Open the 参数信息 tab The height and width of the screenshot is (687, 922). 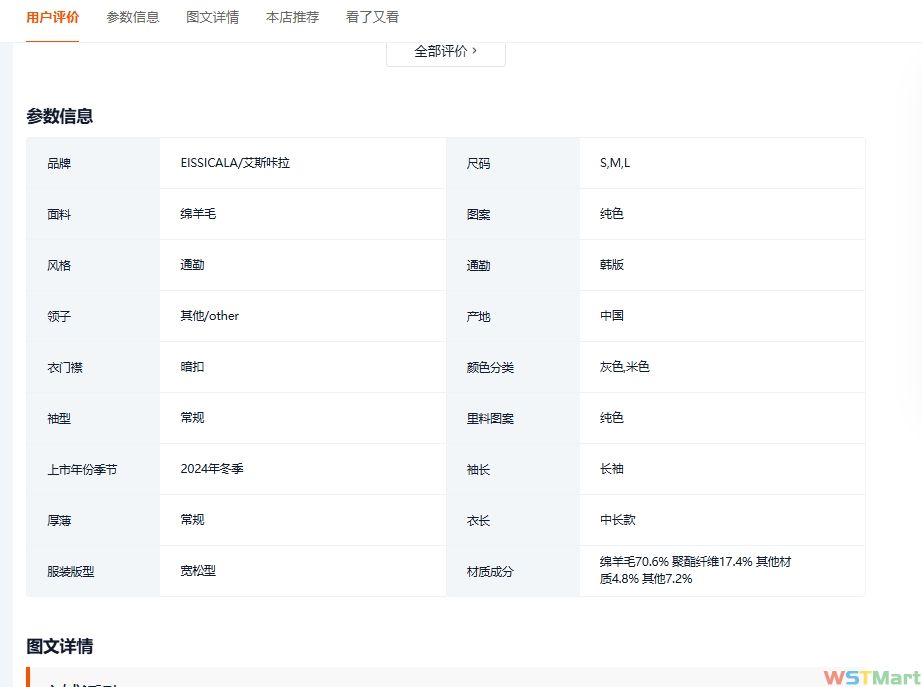tap(133, 17)
